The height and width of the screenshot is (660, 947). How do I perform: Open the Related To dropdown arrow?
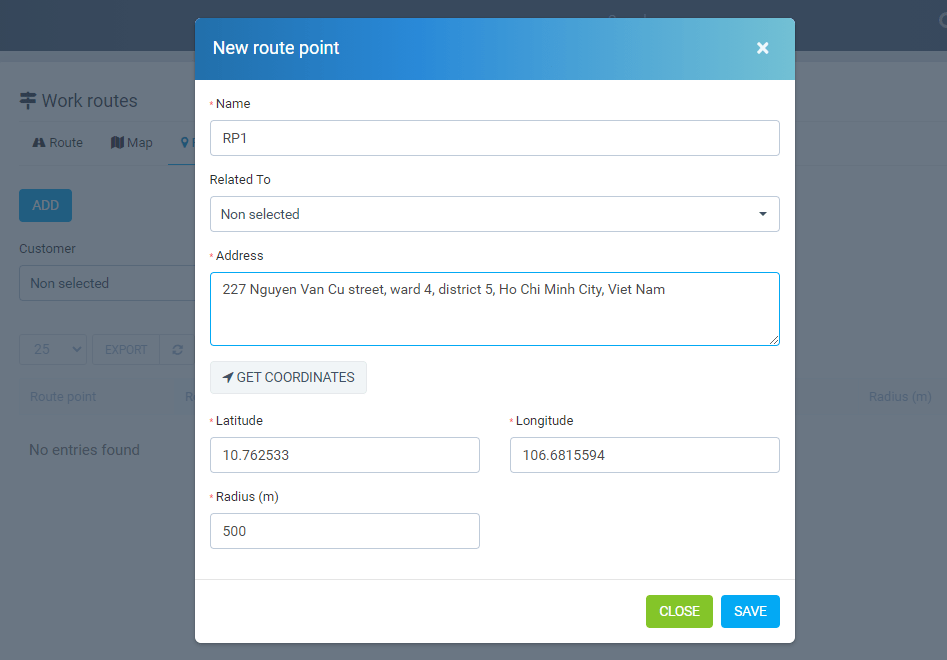763,214
